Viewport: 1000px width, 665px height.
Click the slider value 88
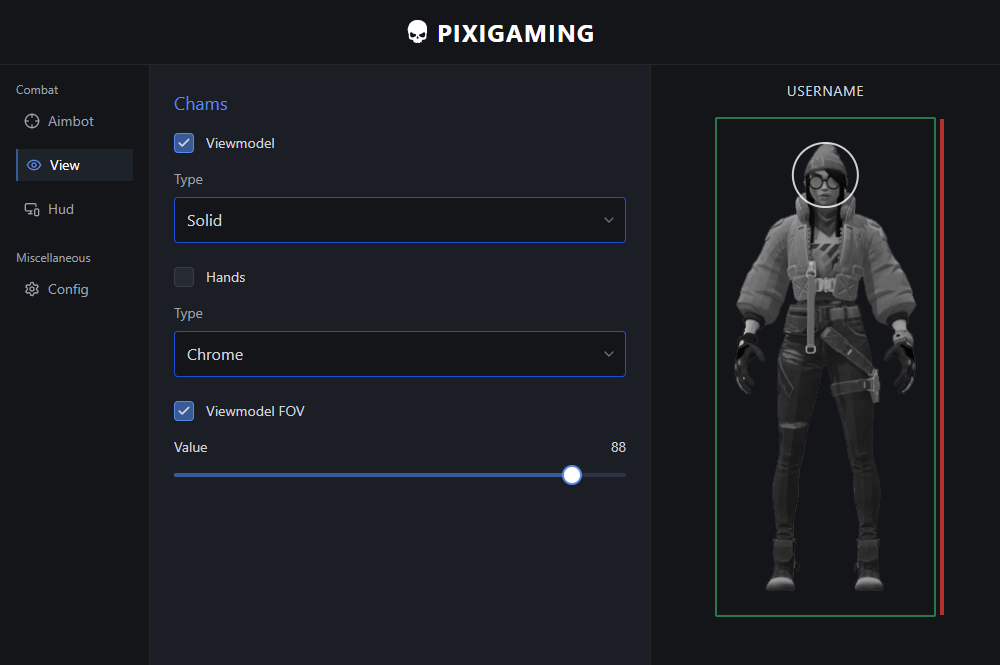pos(618,448)
